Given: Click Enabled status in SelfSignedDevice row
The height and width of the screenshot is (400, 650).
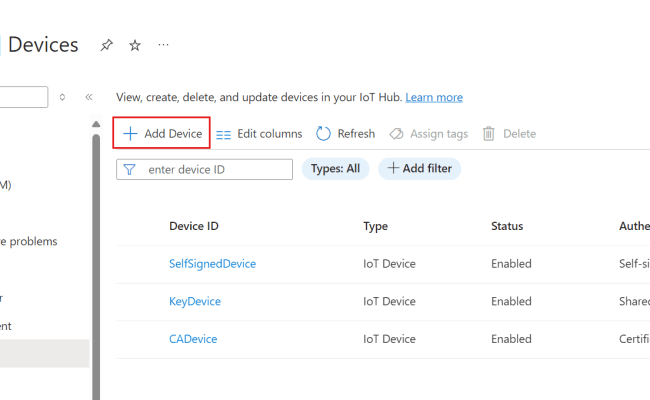Looking at the screenshot, I should click(x=511, y=264).
